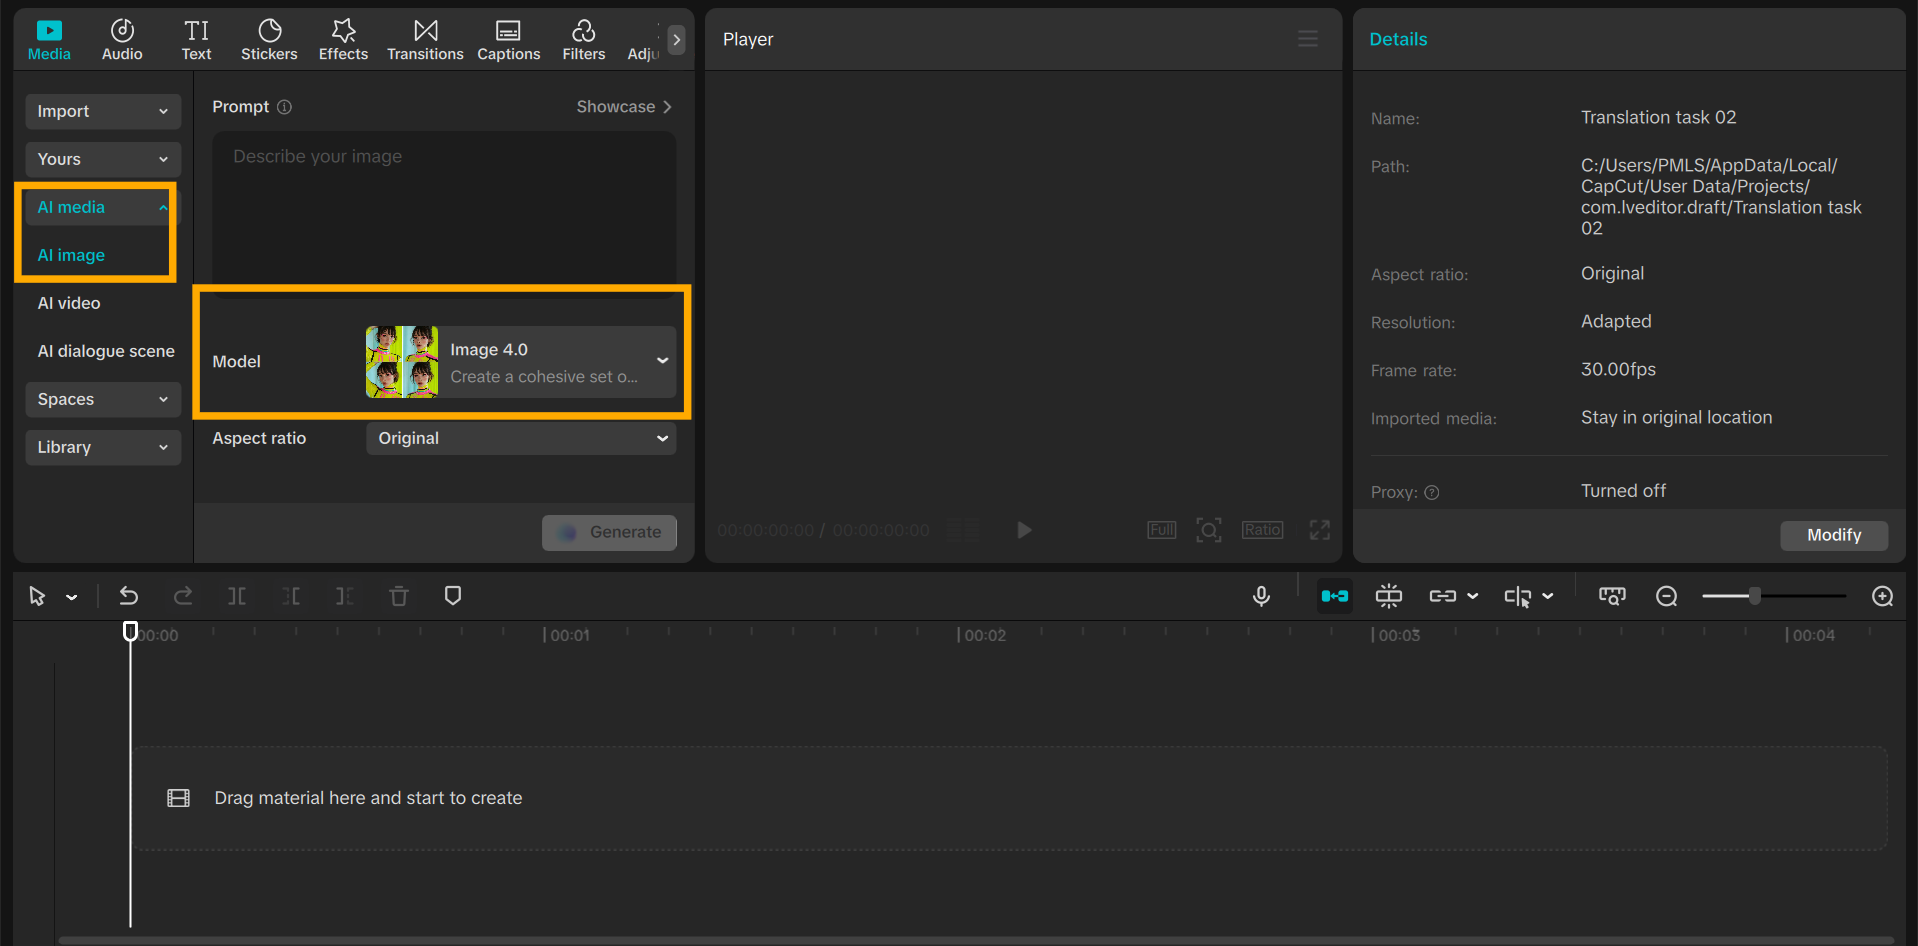Toggle main track magnet button
The image size is (1918, 946).
click(x=1334, y=596)
